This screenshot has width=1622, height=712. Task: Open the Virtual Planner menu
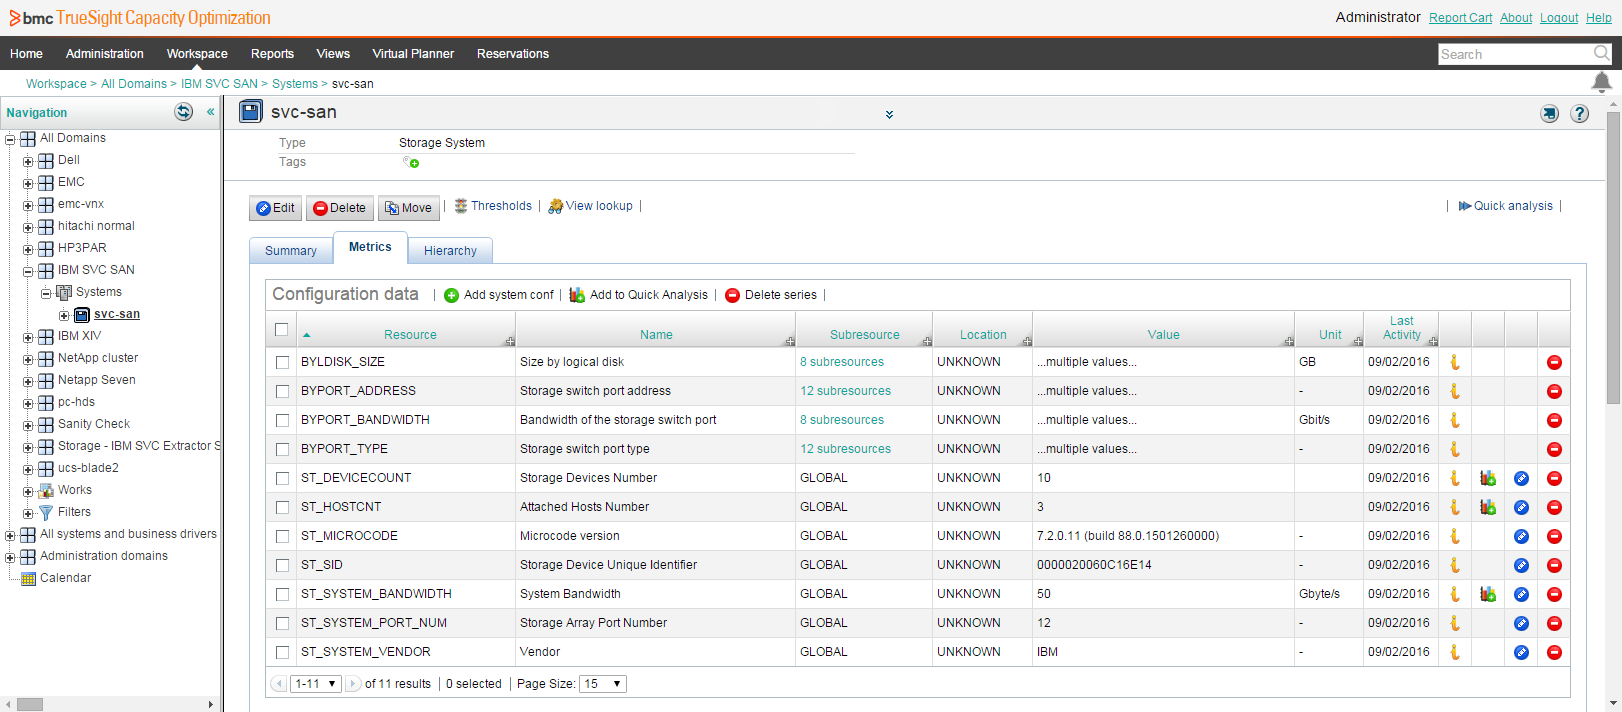(413, 54)
